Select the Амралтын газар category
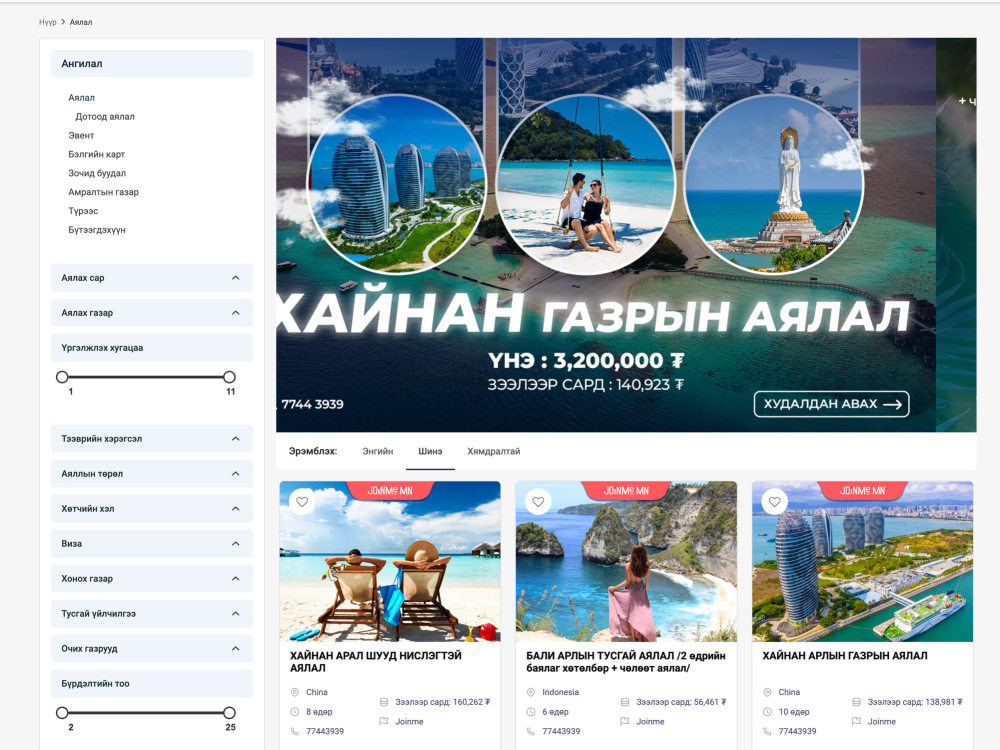 103,192
